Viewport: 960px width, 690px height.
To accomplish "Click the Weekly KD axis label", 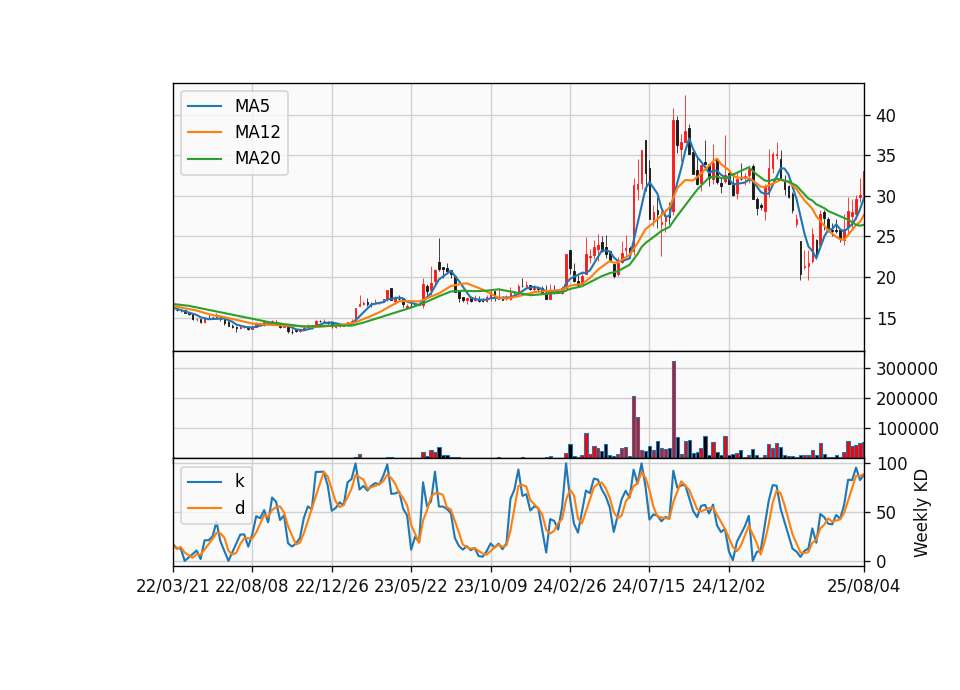I will click(920, 513).
